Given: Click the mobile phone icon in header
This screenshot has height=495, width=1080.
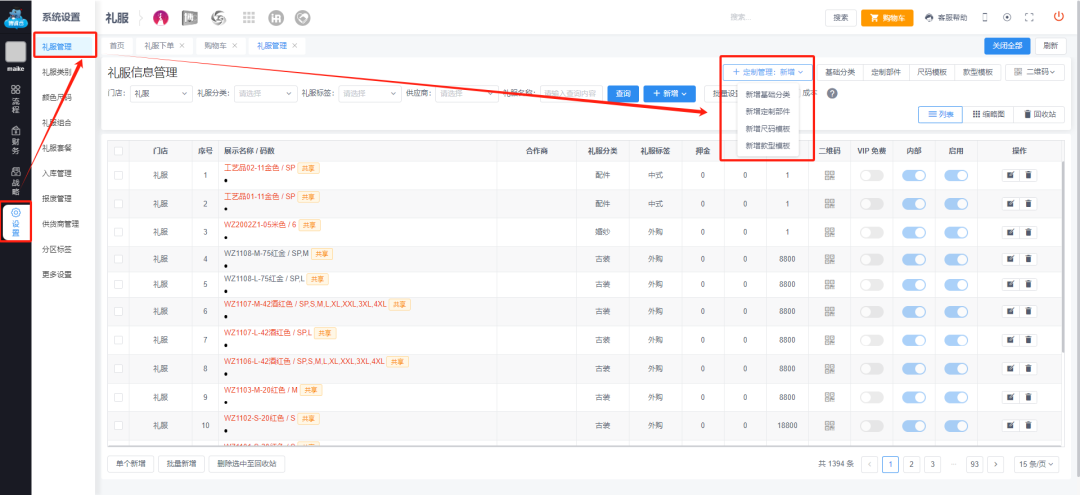Looking at the screenshot, I should point(984,18).
